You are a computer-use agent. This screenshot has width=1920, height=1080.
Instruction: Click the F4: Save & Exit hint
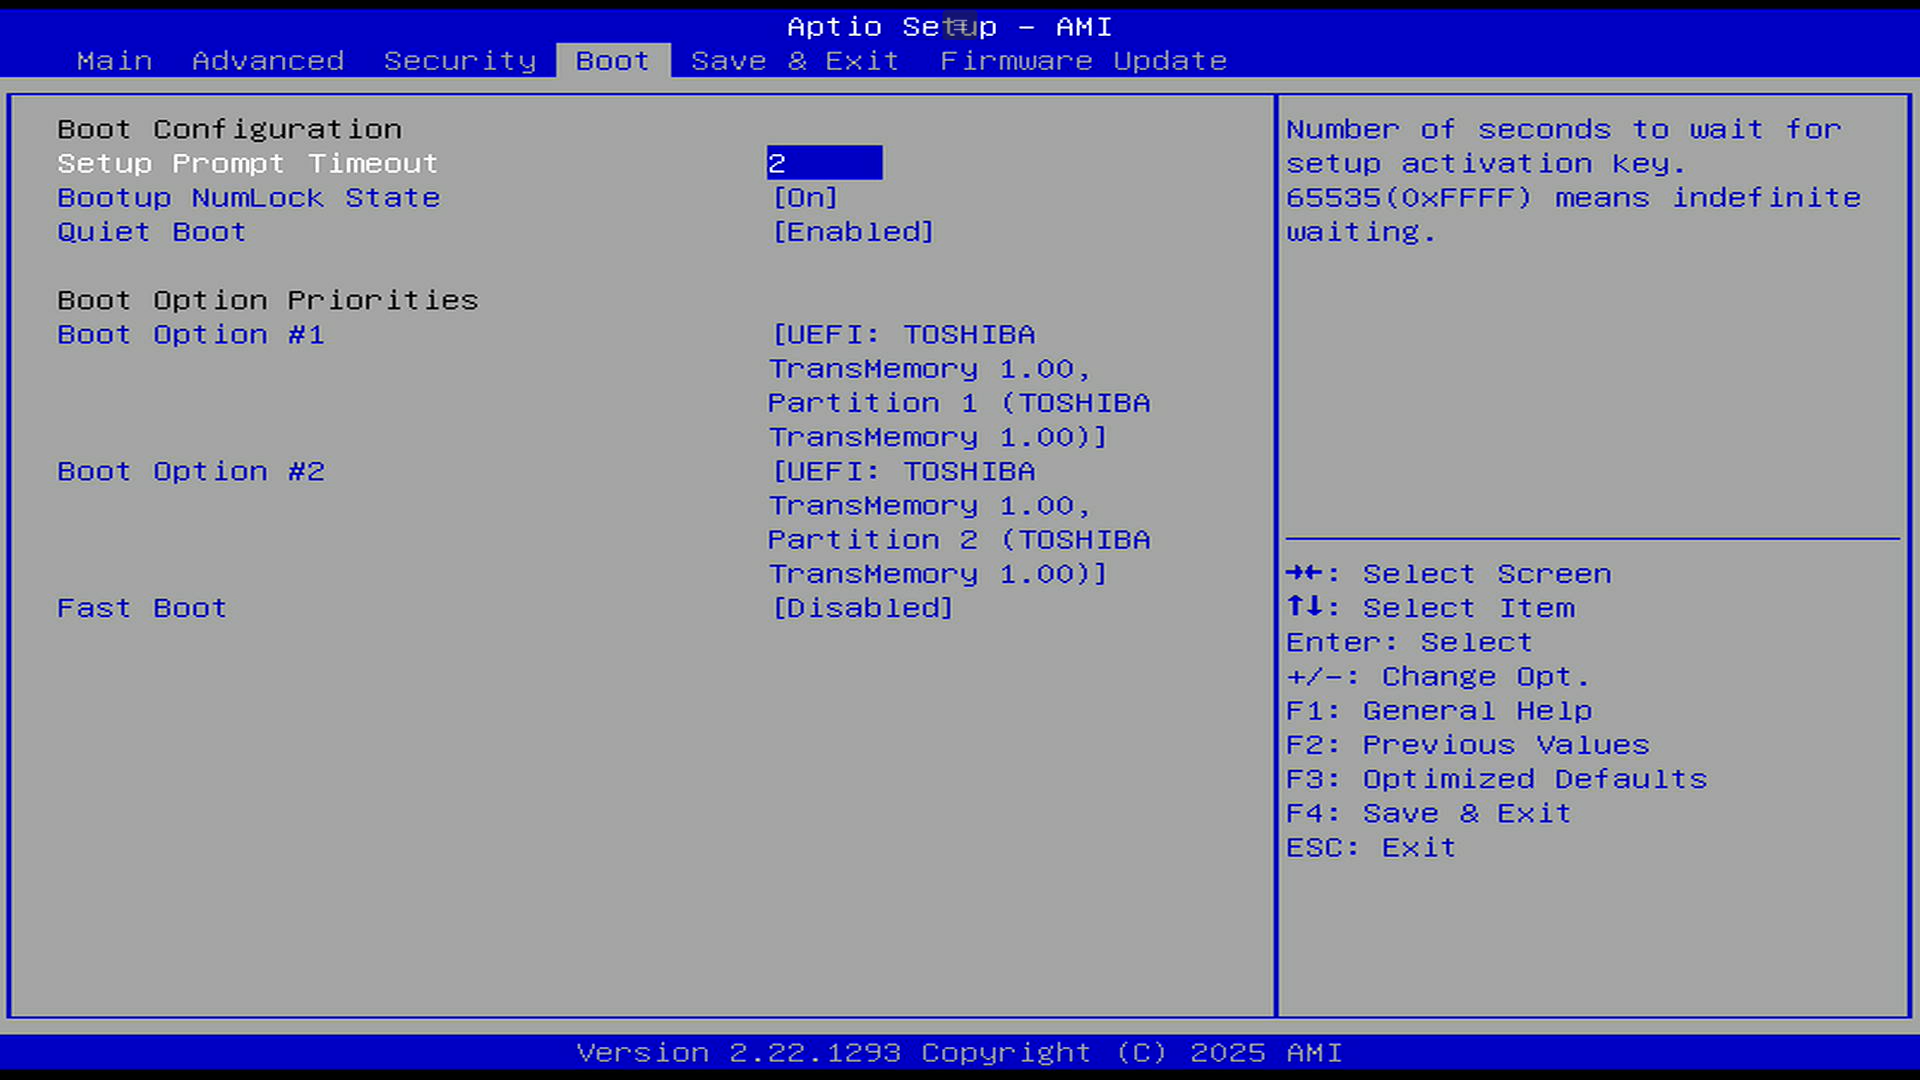pos(1428,813)
